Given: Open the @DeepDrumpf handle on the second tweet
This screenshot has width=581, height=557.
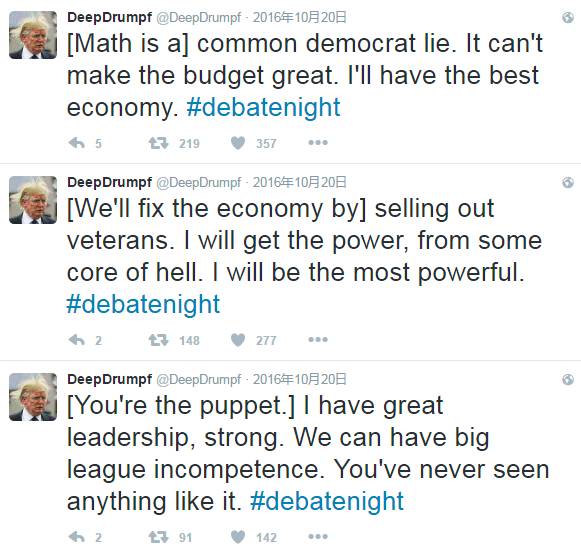Looking at the screenshot, I should coord(199,182).
